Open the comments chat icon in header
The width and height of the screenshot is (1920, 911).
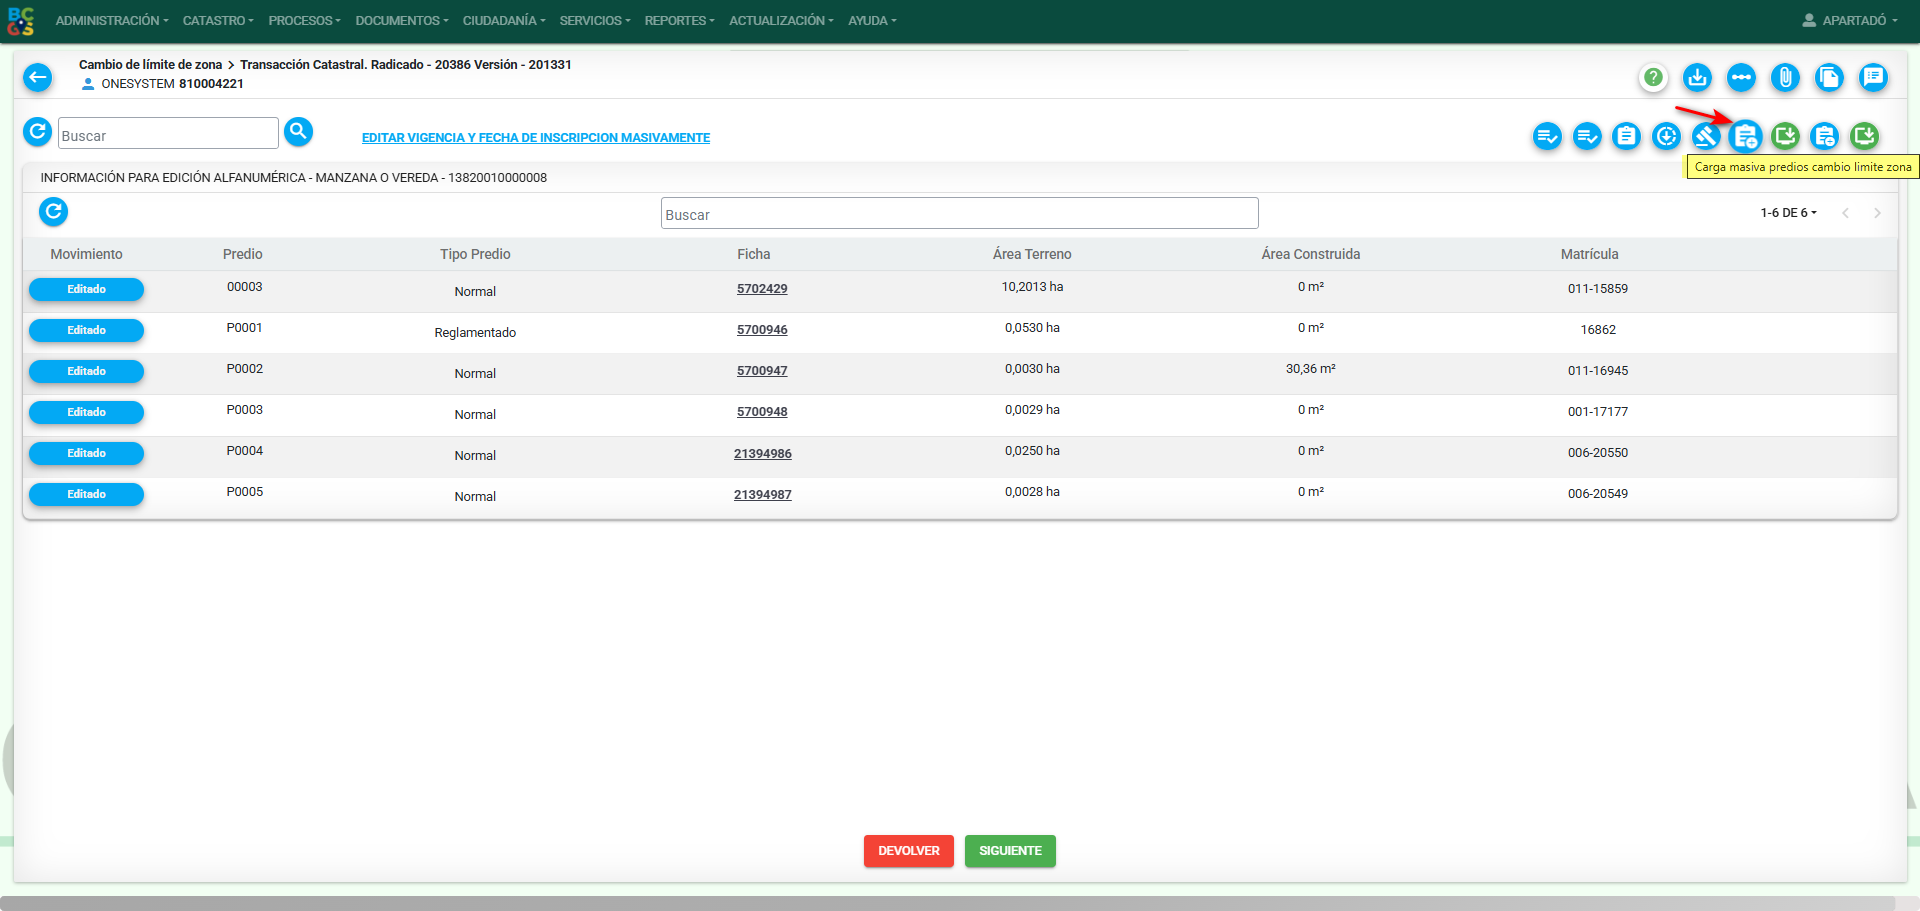tap(1873, 77)
